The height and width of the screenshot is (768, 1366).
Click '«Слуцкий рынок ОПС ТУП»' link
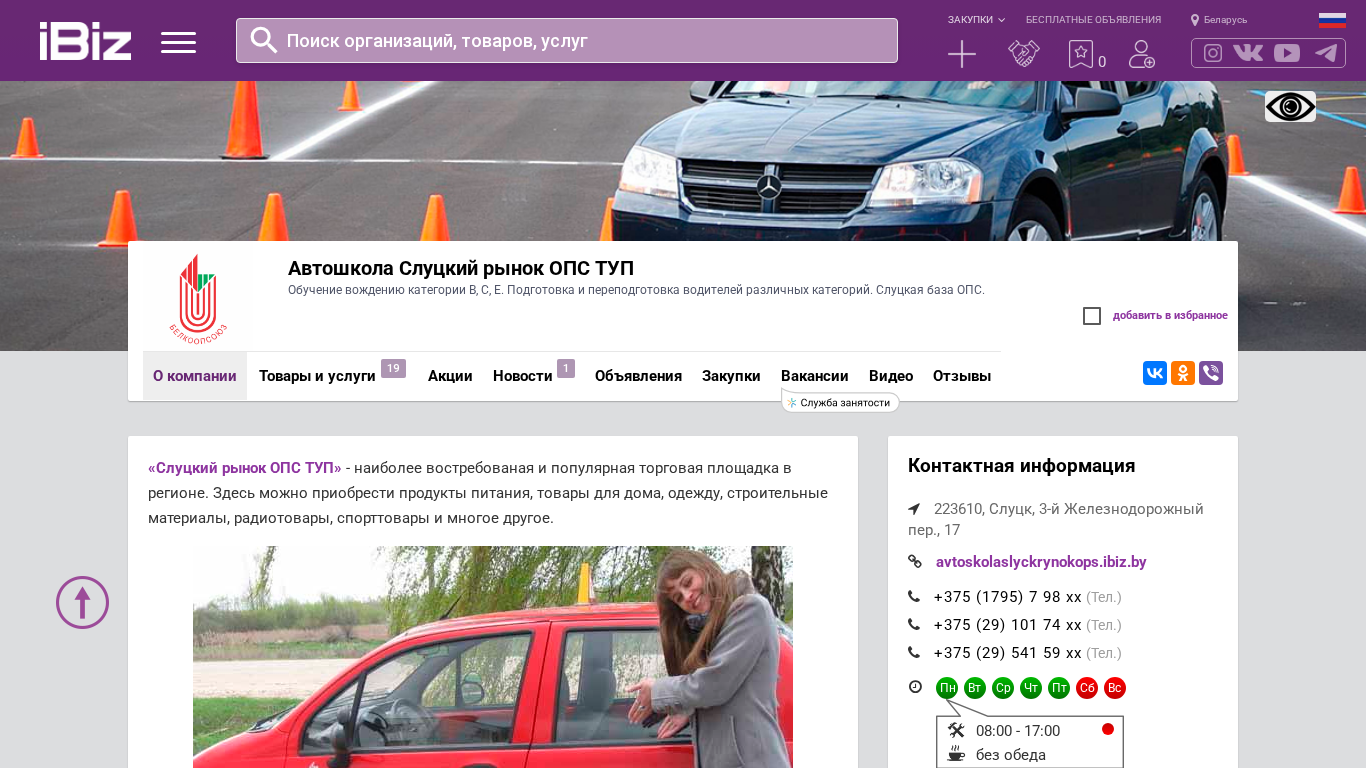point(245,468)
